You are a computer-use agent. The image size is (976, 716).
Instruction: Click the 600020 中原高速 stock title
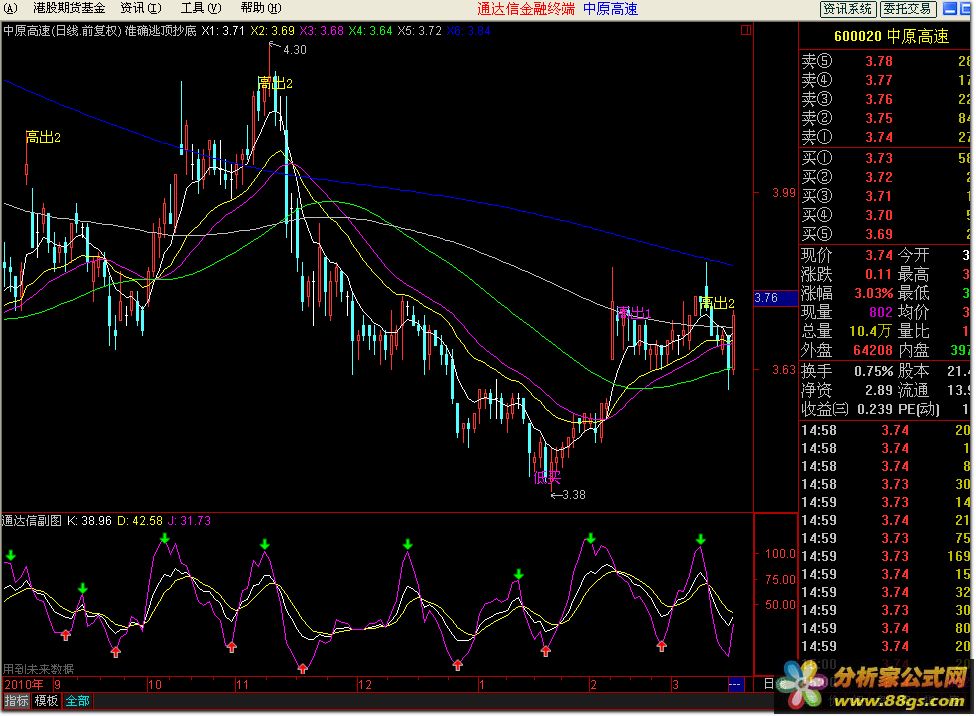pyautogui.click(x=891, y=36)
